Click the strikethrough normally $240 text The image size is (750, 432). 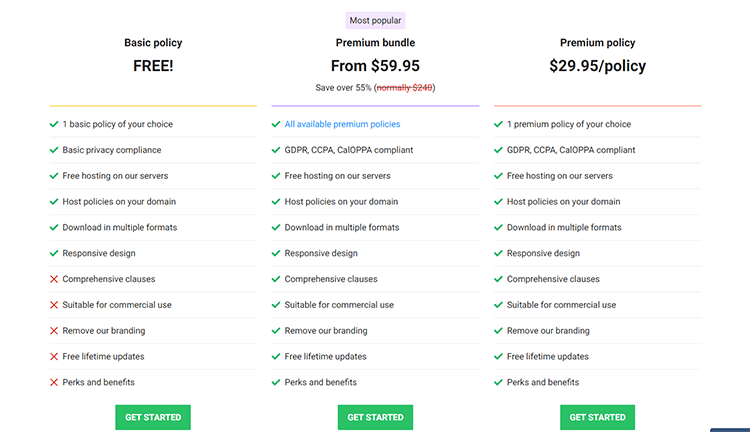coord(405,88)
